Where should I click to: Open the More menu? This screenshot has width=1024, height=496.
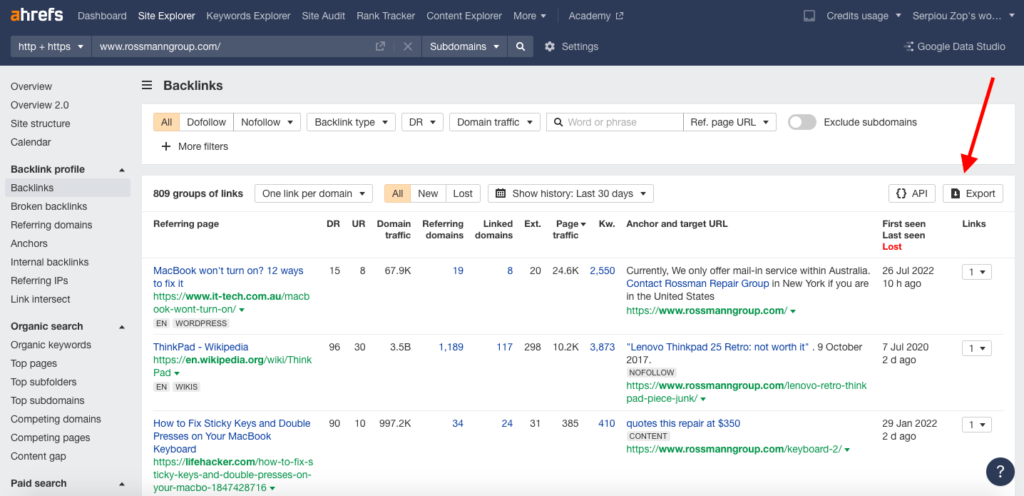tap(530, 16)
